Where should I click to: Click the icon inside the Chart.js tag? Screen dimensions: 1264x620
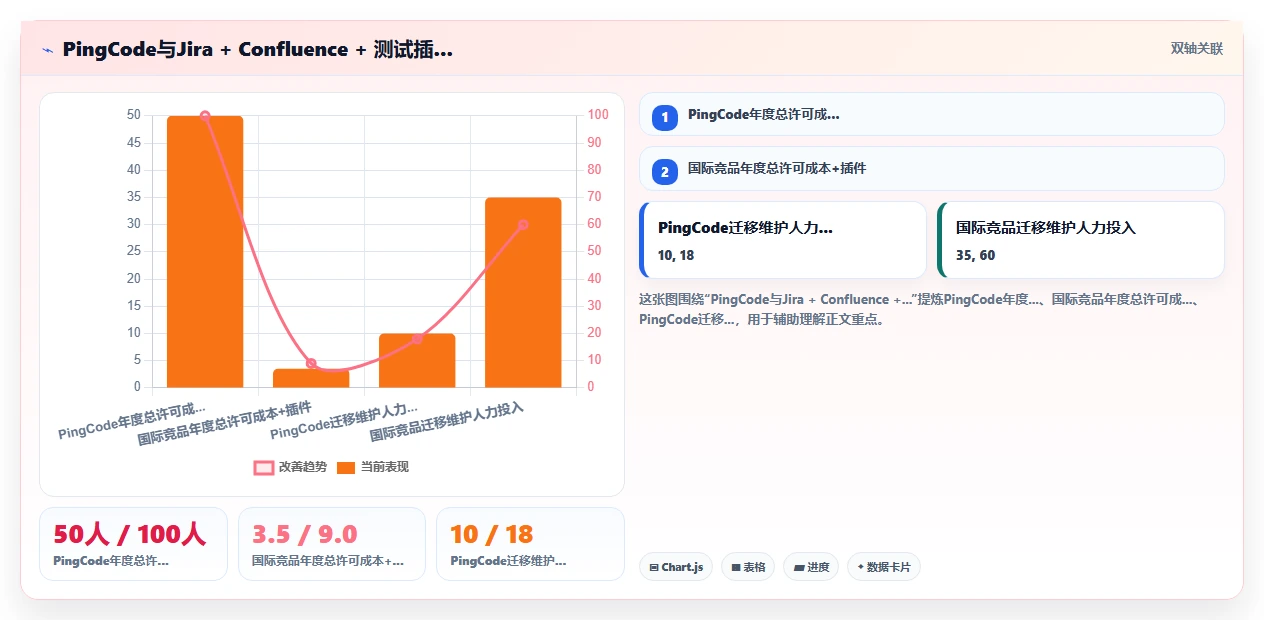click(x=654, y=568)
